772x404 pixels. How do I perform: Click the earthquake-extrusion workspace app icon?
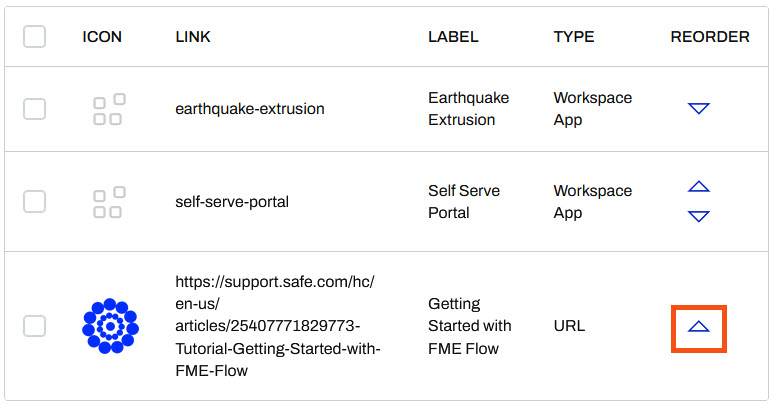(x=109, y=109)
